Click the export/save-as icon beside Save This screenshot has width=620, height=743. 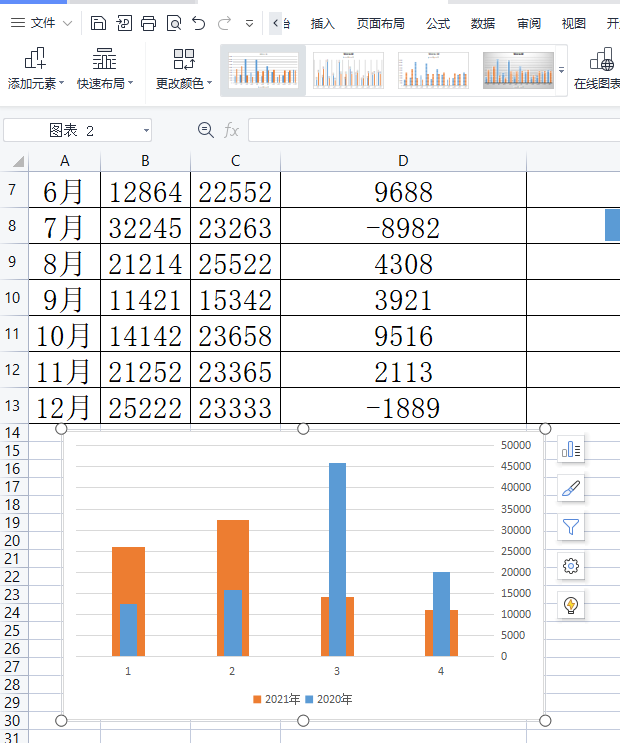pyautogui.click(x=124, y=23)
